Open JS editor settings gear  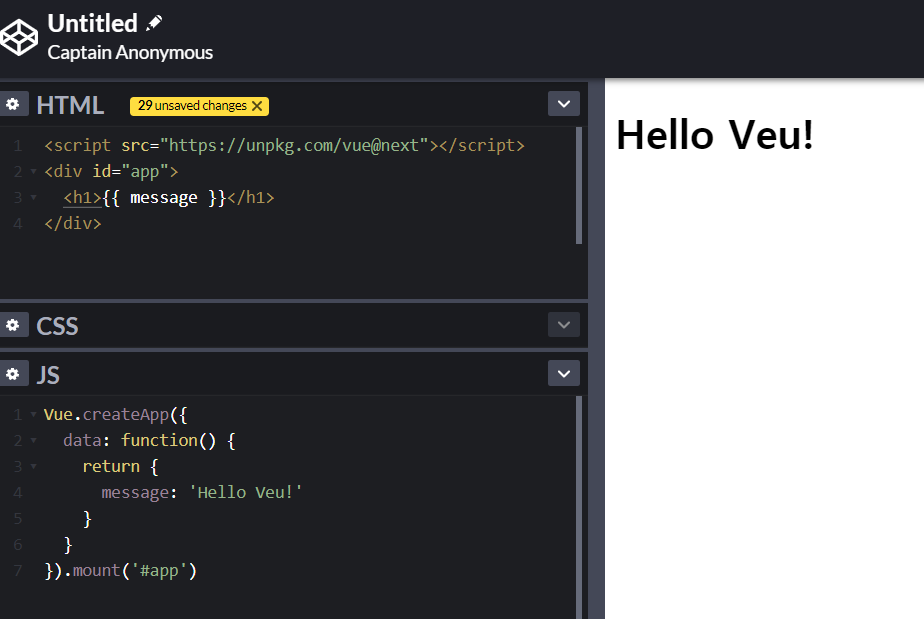click(x=13, y=374)
